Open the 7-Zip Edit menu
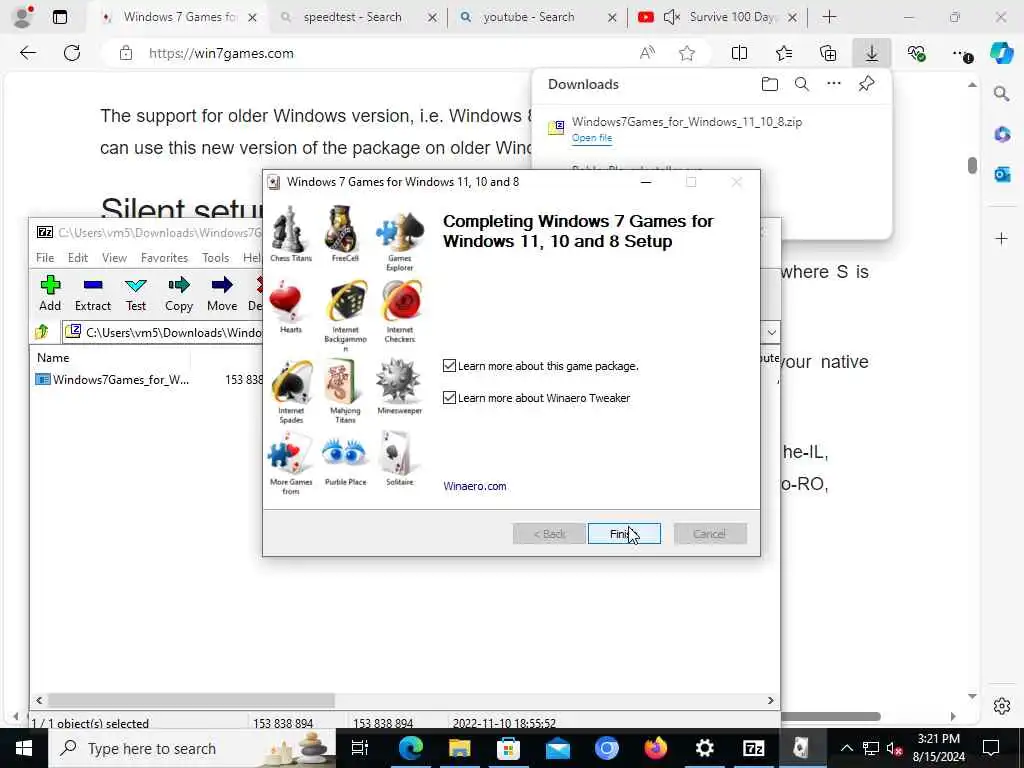This screenshot has width=1024, height=768. [x=78, y=258]
